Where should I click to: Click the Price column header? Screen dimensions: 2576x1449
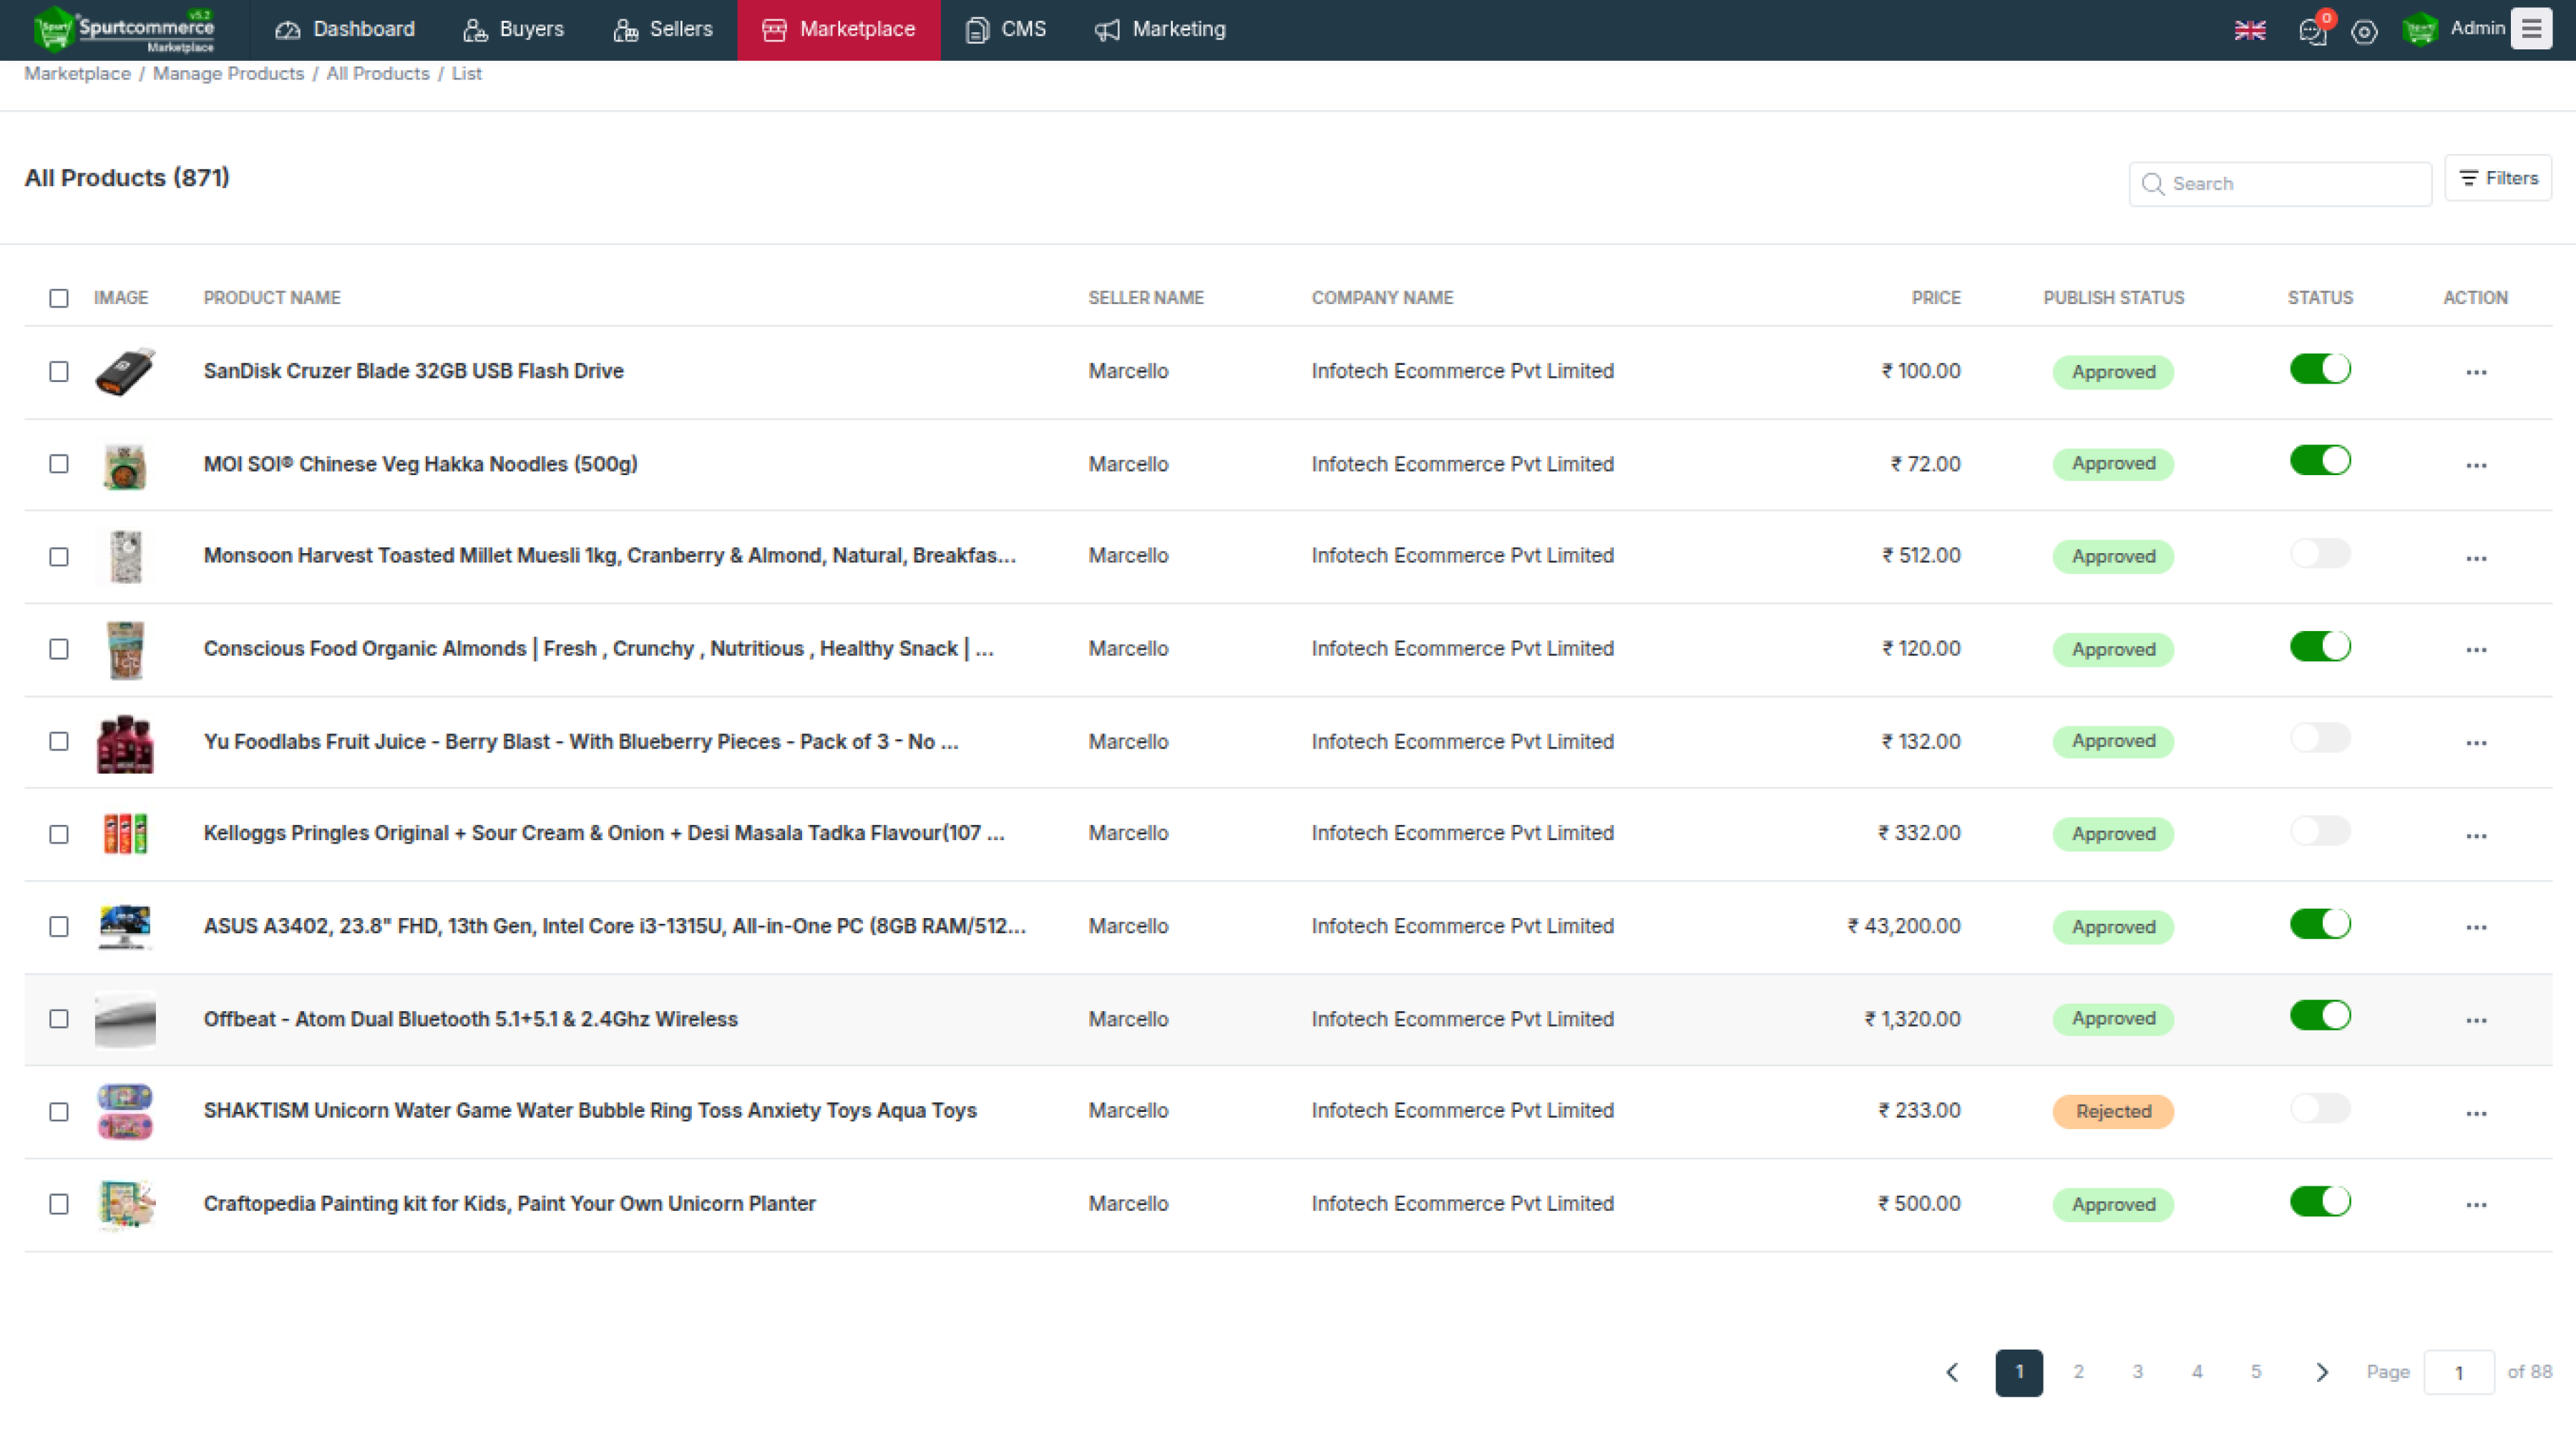coord(1936,298)
